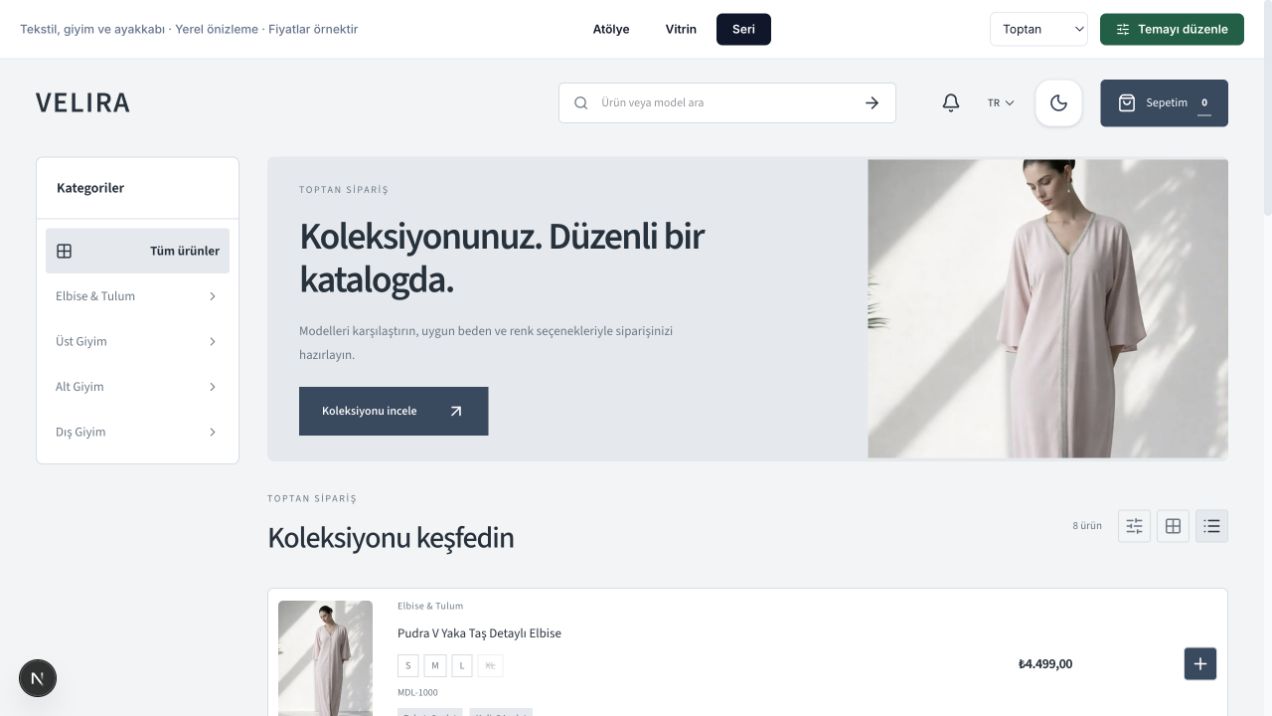Expand Dış Giyim category
1272x716 pixels.
tap(137, 432)
